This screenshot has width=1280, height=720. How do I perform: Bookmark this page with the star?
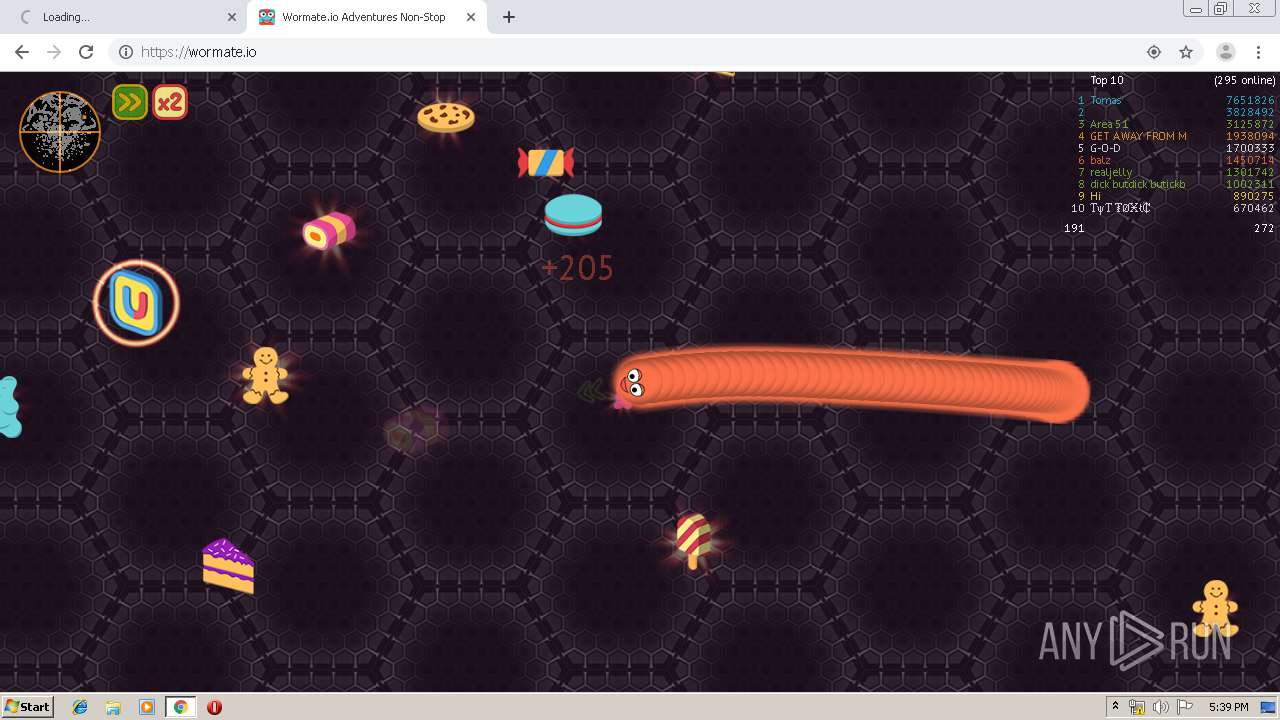pyautogui.click(x=1186, y=52)
